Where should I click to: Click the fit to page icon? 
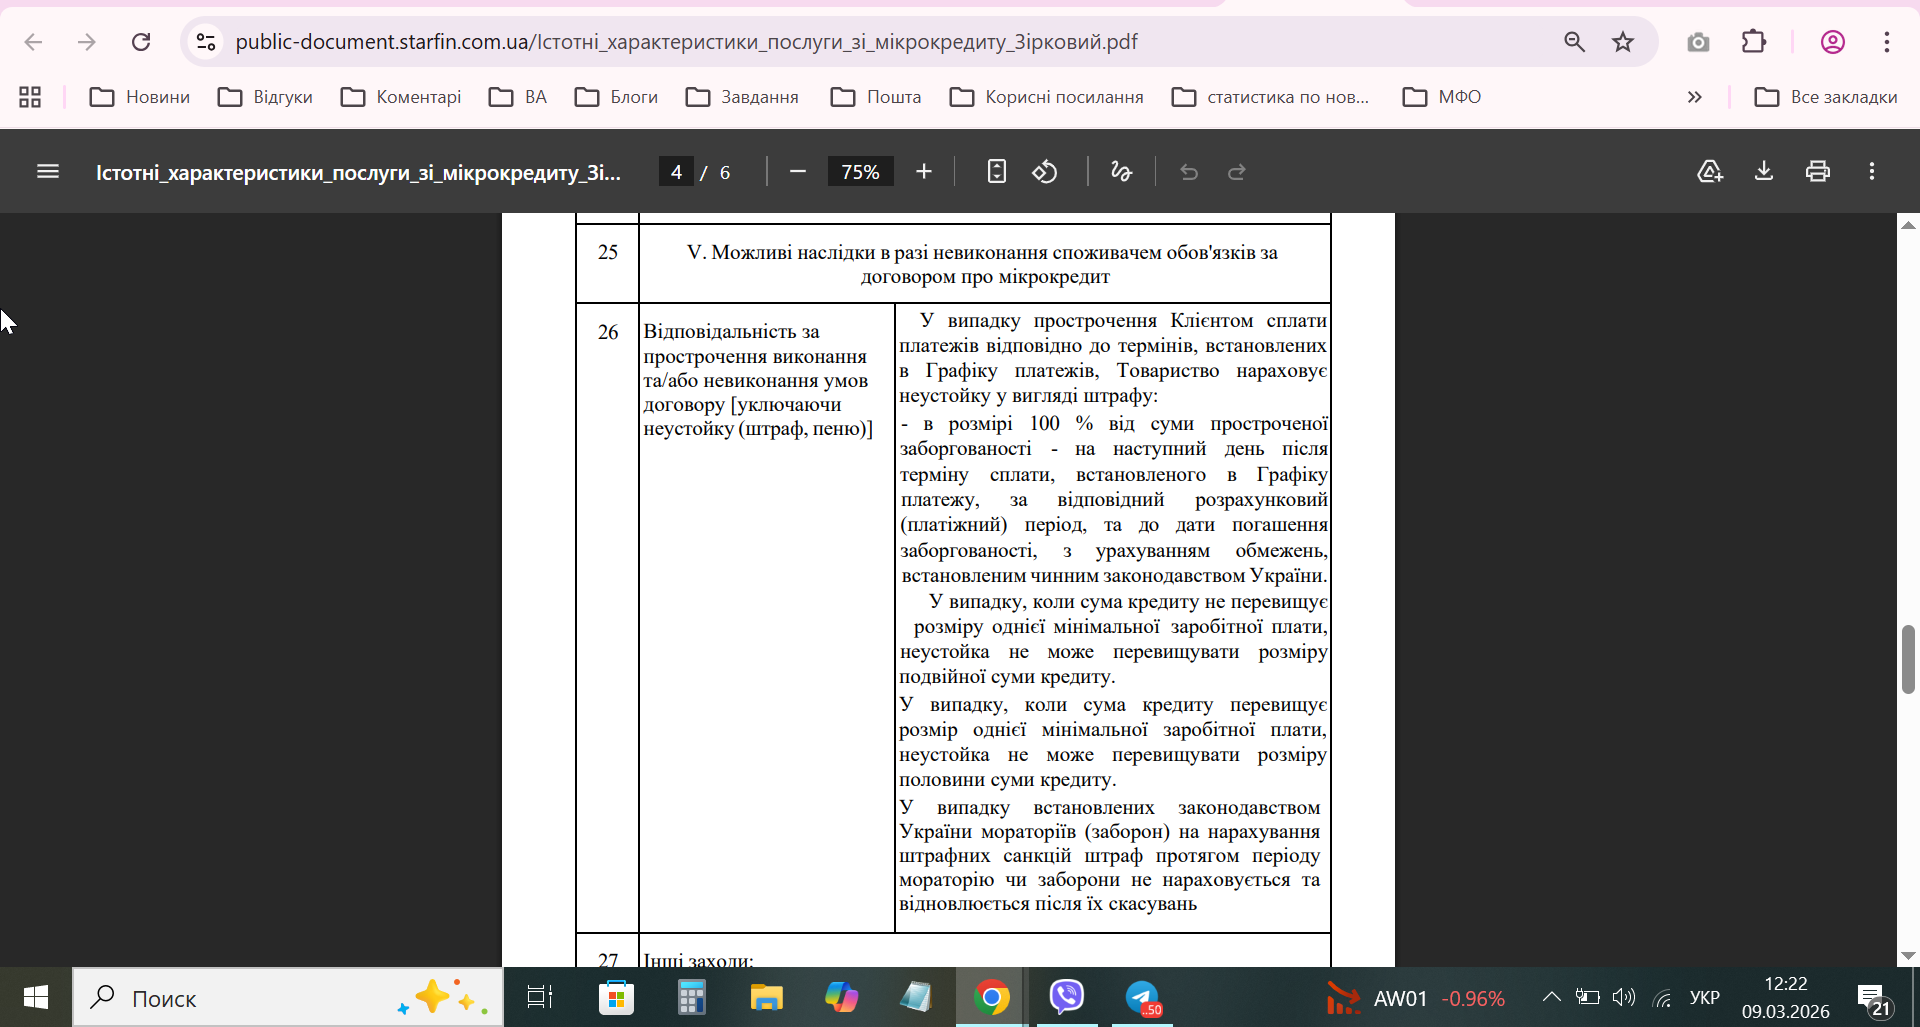pyautogui.click(x=996, y=172)
